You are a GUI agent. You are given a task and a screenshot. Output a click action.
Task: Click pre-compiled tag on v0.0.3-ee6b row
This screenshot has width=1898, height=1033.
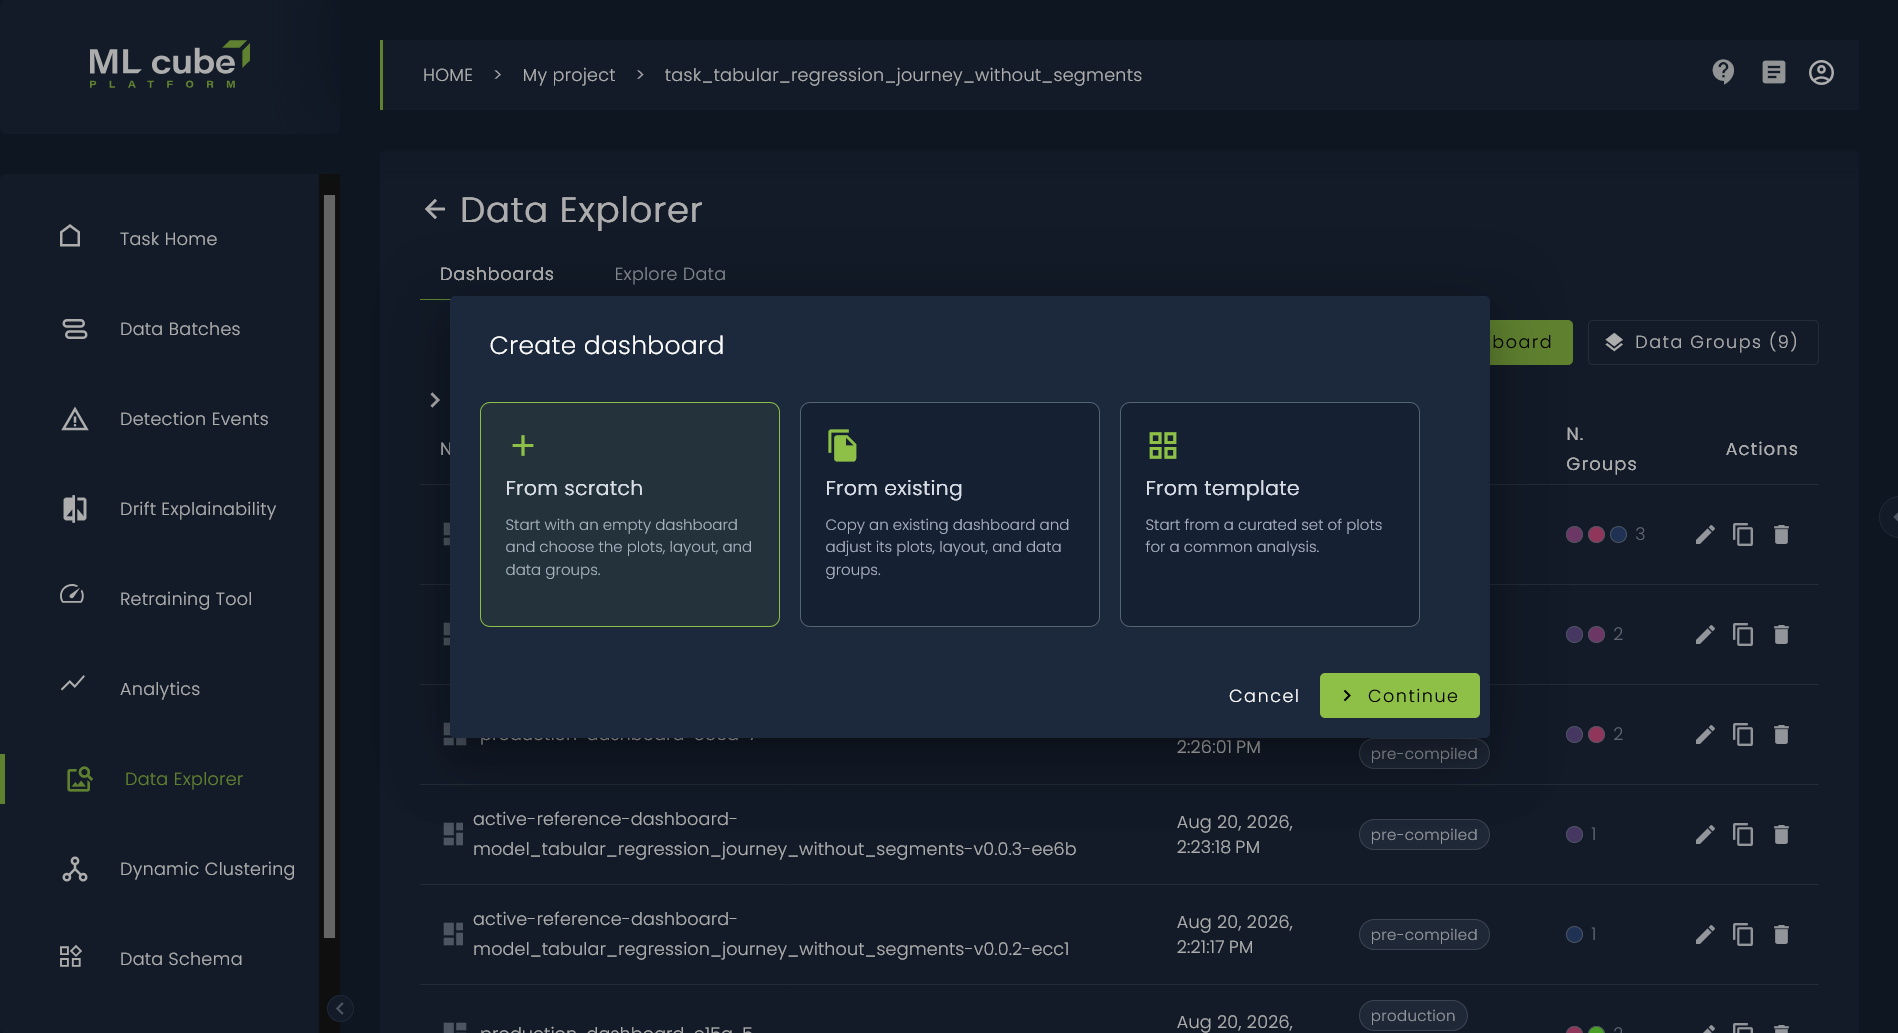click(1423, 835)
